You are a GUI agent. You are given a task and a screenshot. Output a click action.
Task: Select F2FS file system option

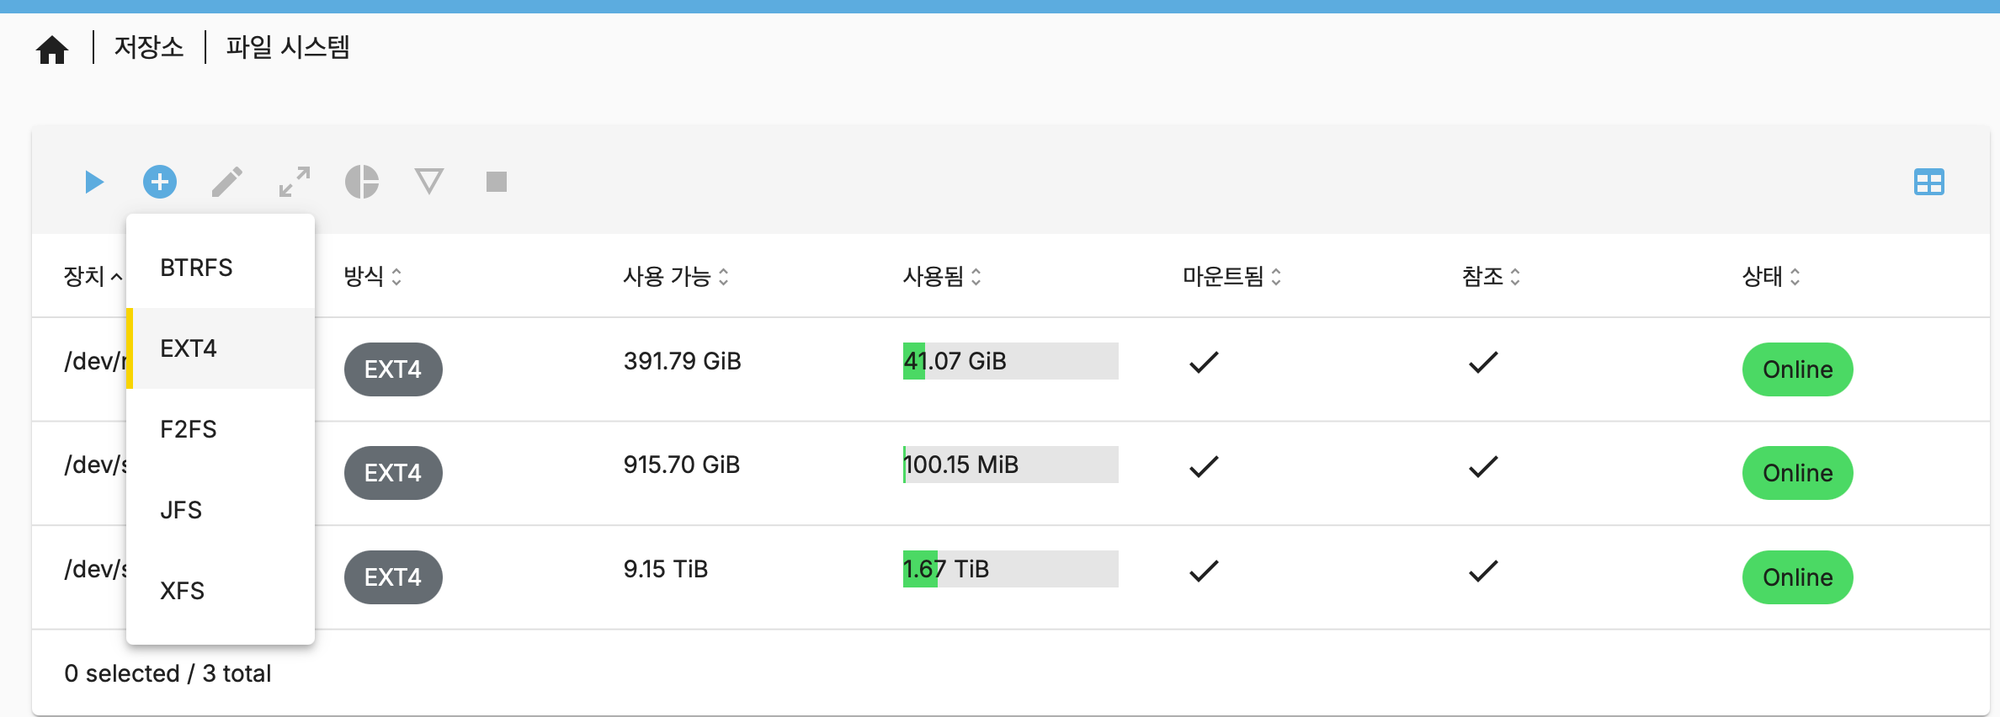click(220, 429)
